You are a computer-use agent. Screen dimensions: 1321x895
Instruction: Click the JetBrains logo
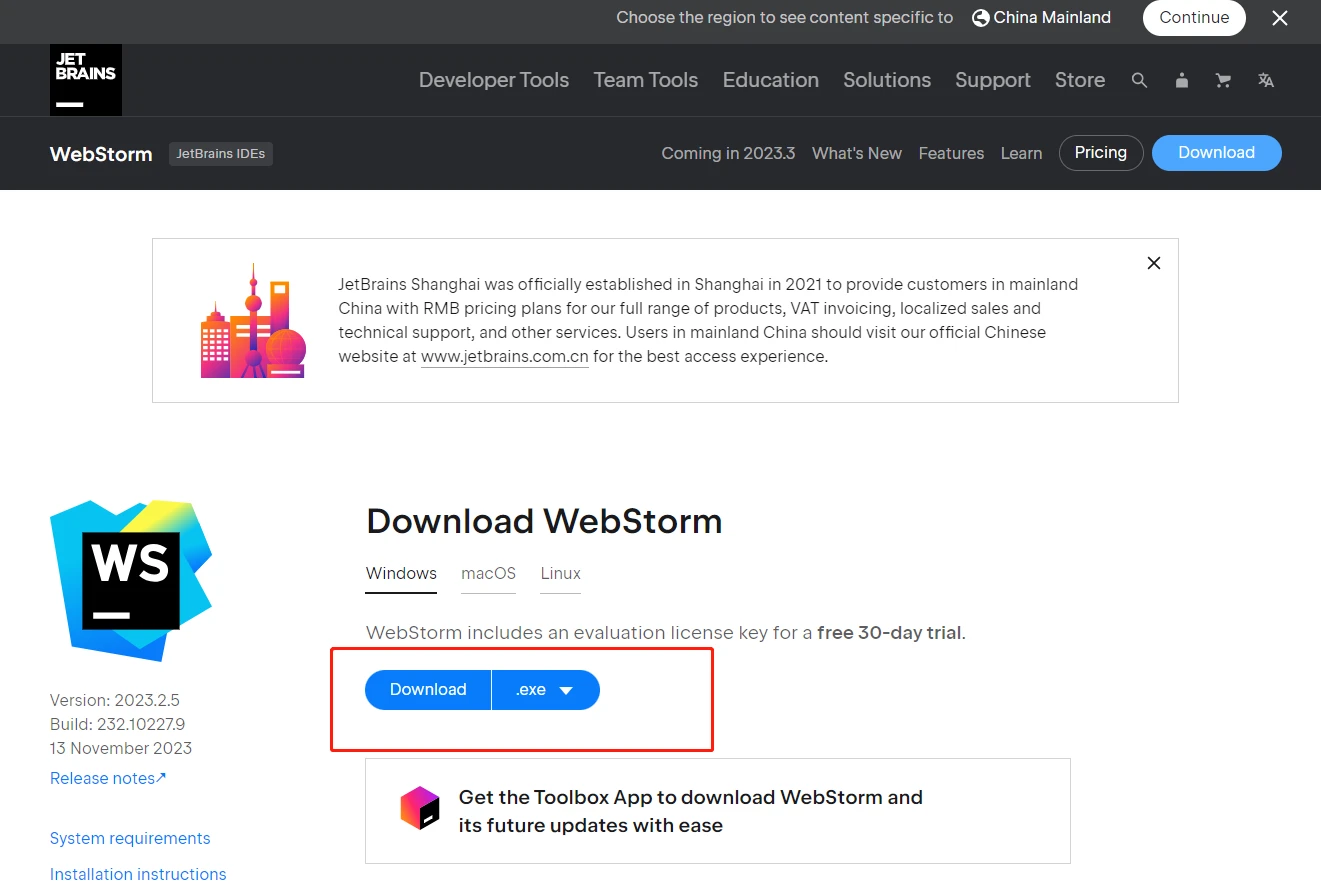click(86, 80)
